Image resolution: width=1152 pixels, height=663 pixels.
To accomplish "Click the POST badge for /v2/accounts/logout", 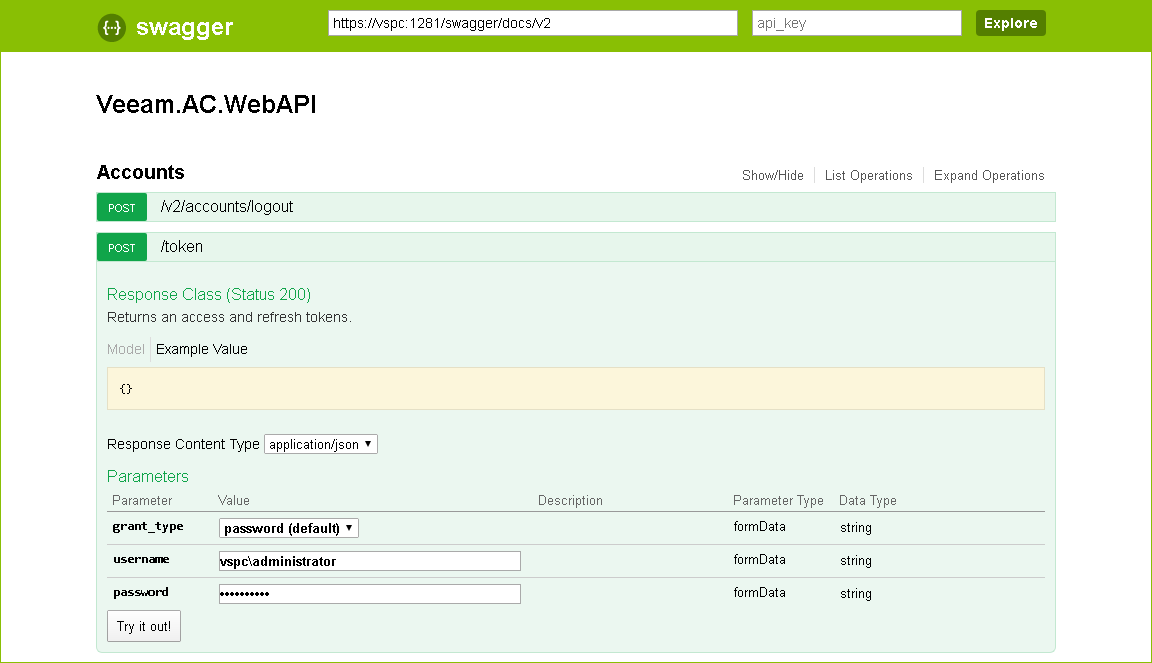I will [x=122, y=207].
